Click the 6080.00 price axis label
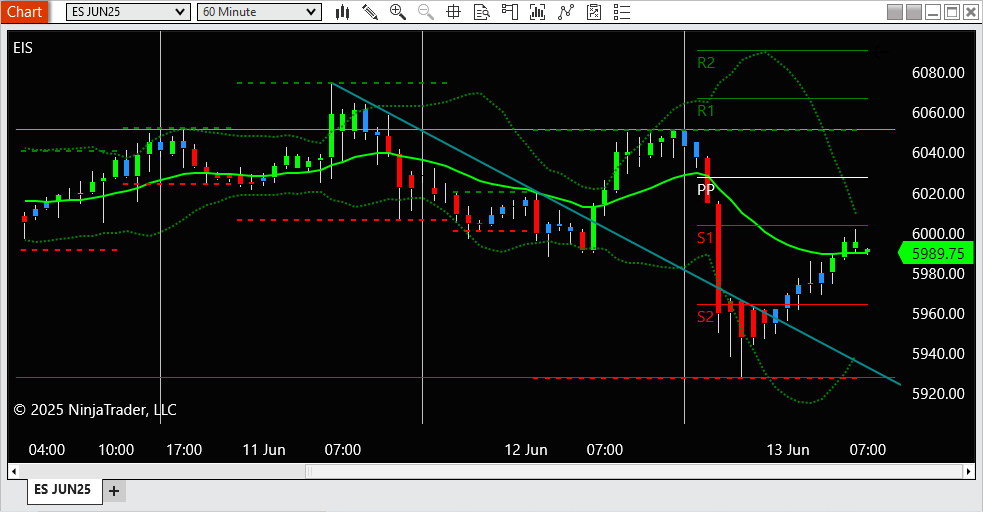 point(938,73)
